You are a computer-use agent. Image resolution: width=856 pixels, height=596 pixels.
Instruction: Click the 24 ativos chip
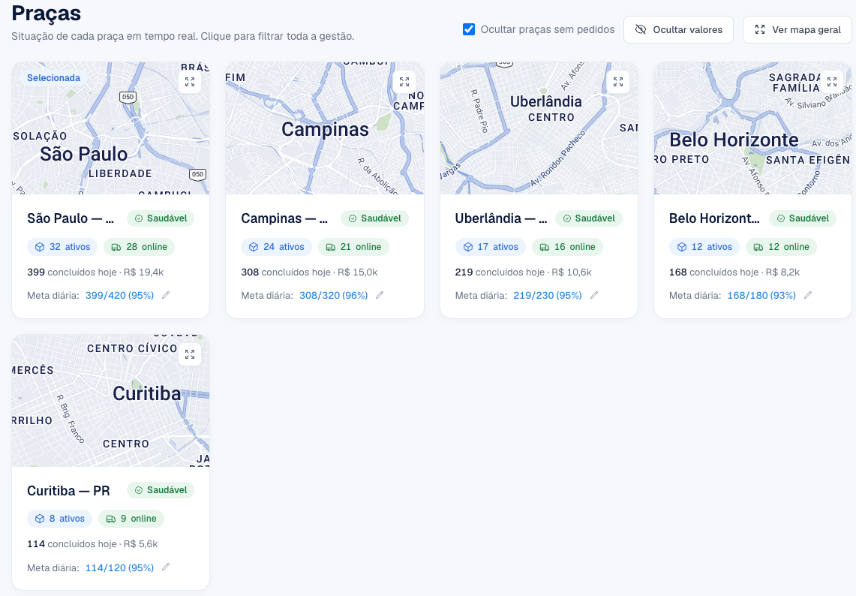pyautogui.click(x=276, y=247)
